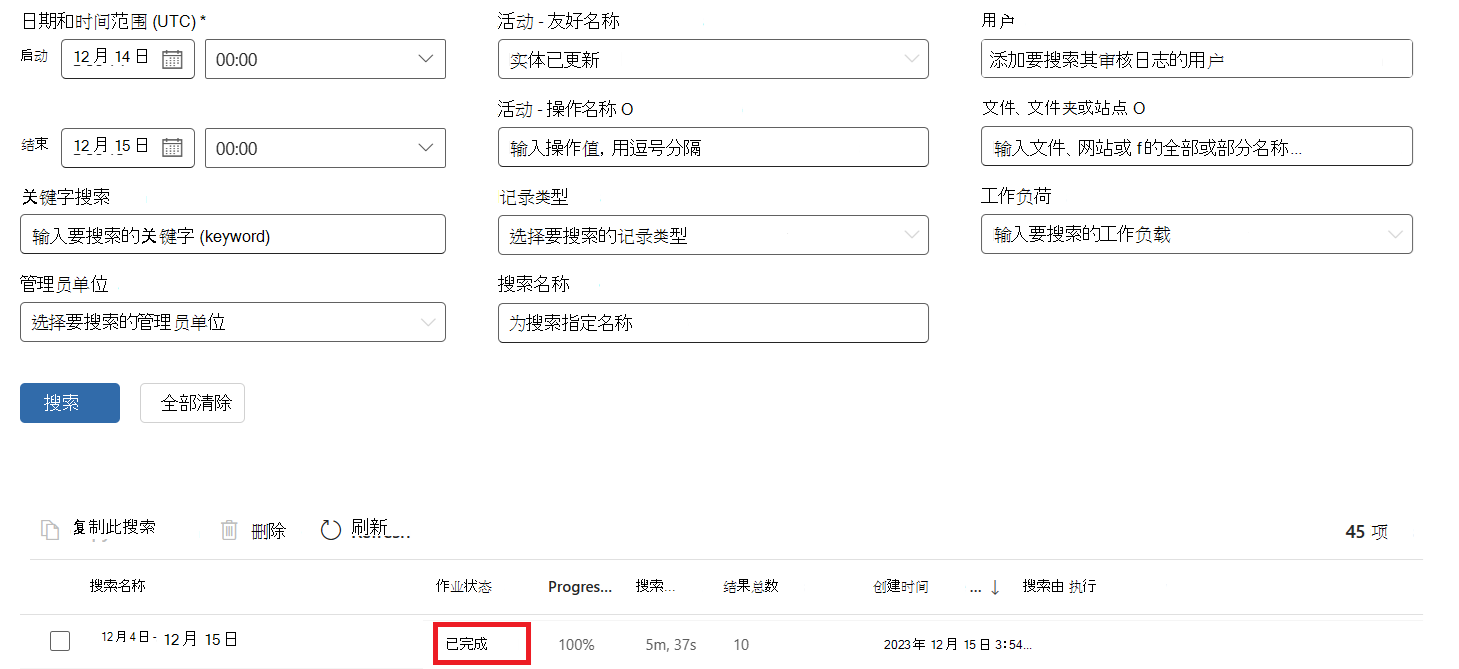Open the start date calendar icon
The image size is (1459, 669).
(172, 59)
